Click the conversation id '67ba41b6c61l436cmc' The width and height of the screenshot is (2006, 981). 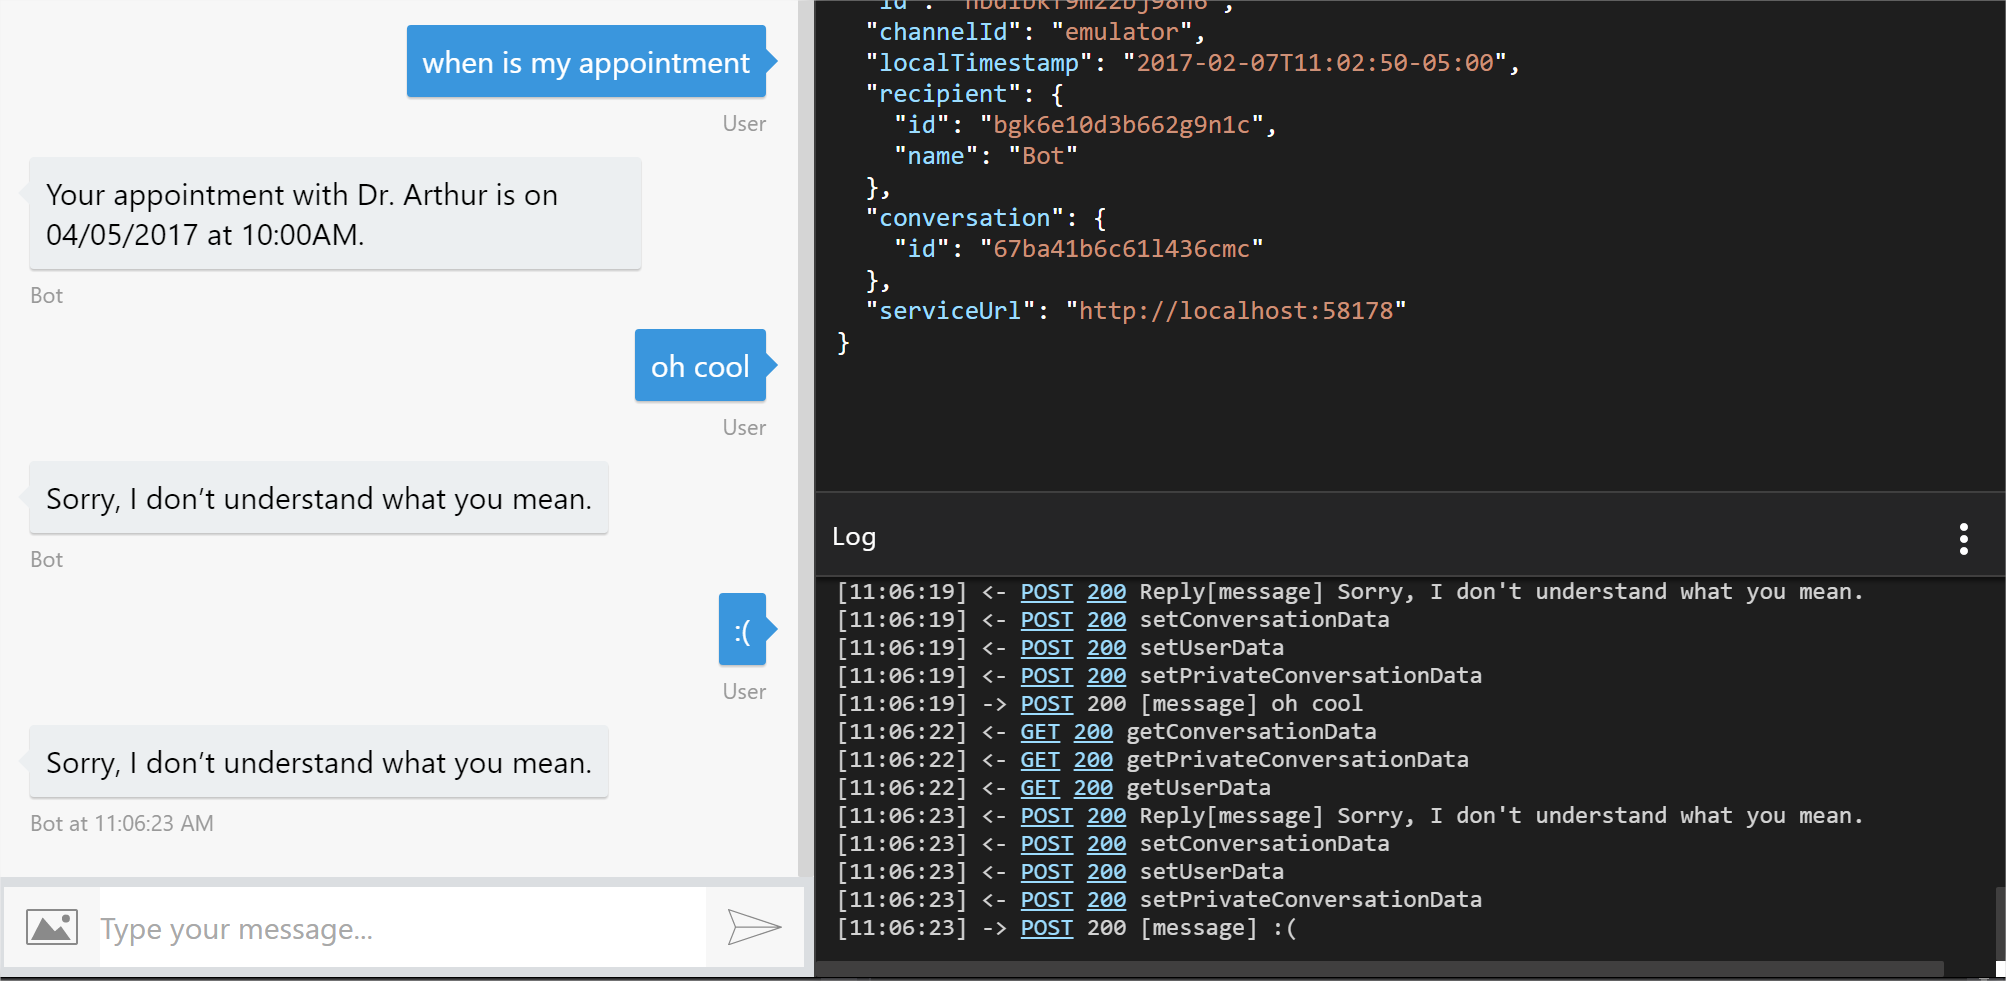(1122, 249)
